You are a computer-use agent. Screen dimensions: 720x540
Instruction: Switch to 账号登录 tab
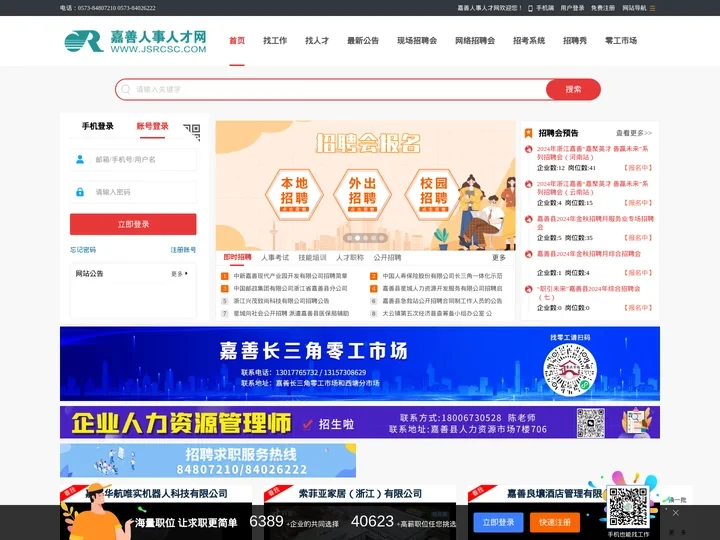[152, 126]
